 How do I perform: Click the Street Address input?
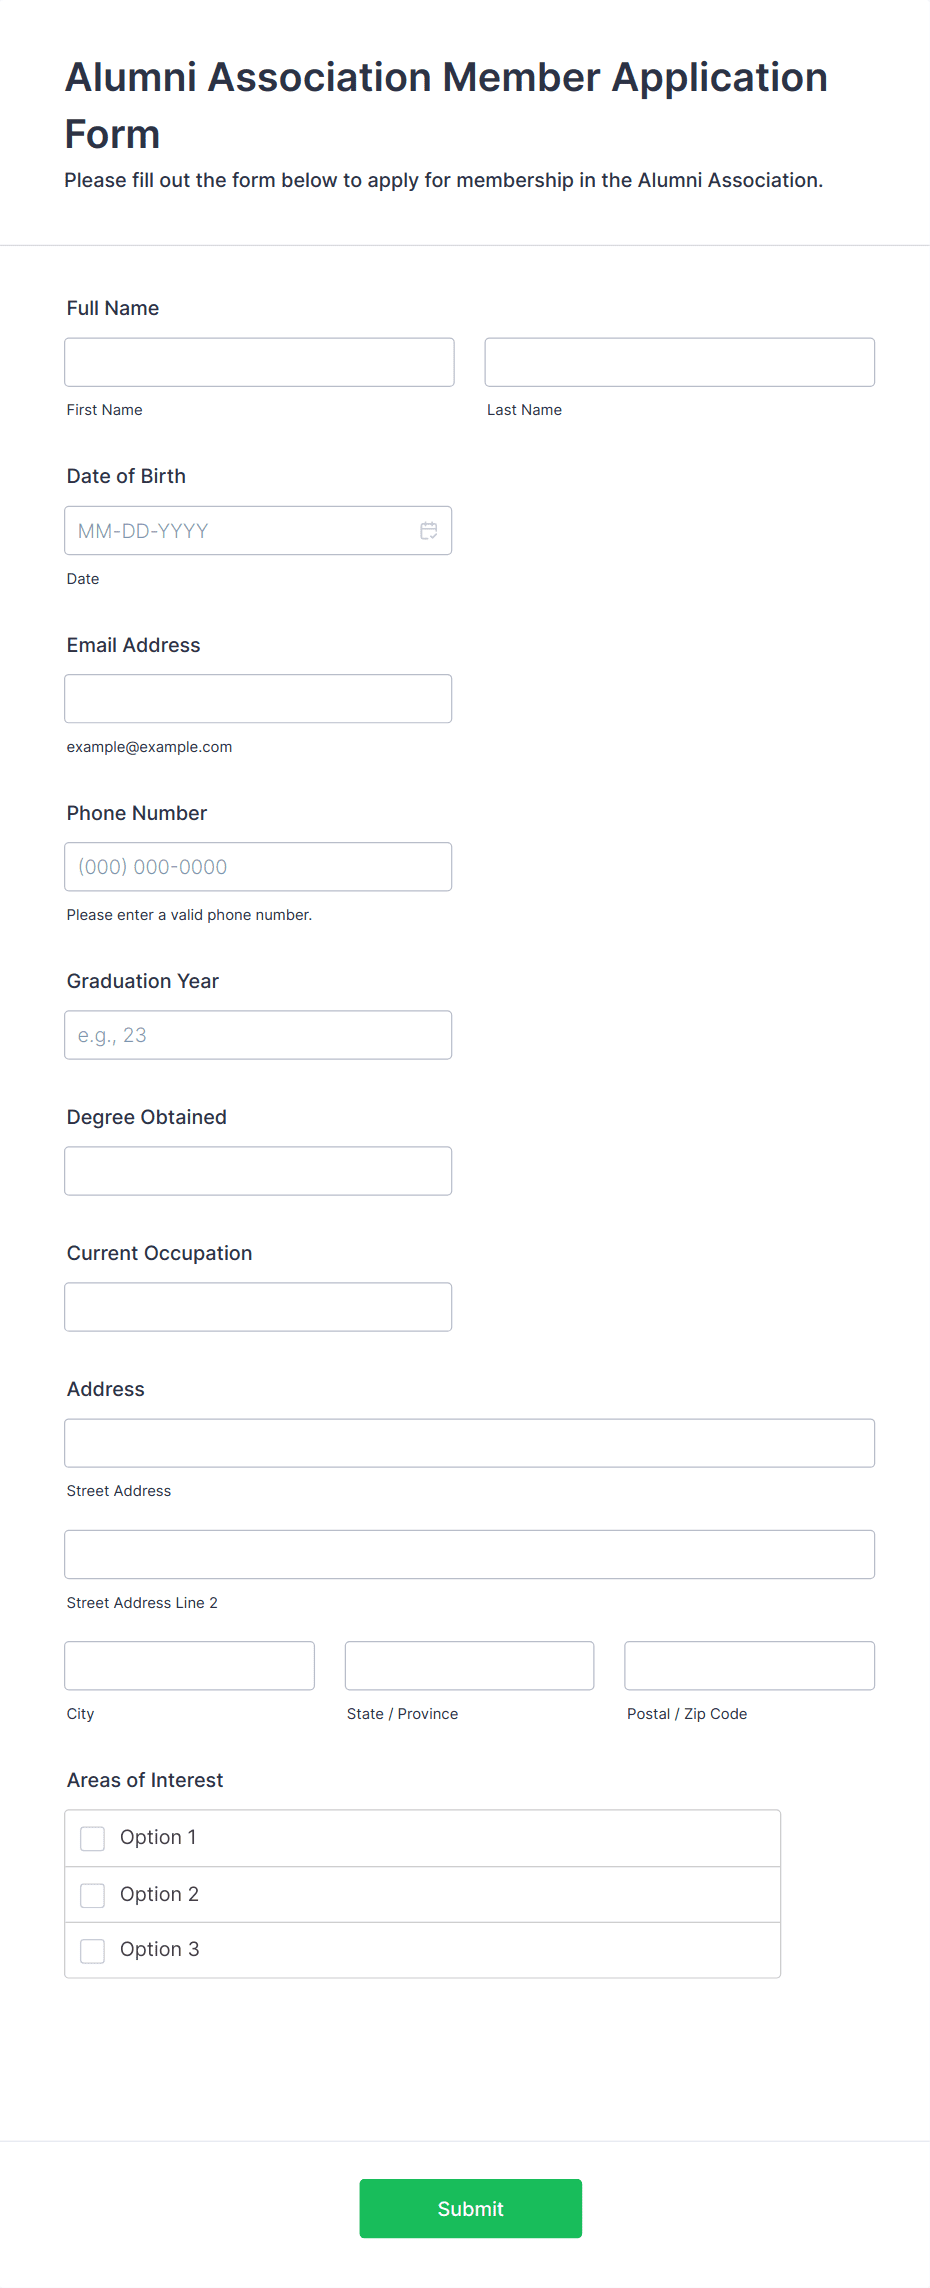point(469,1443)
